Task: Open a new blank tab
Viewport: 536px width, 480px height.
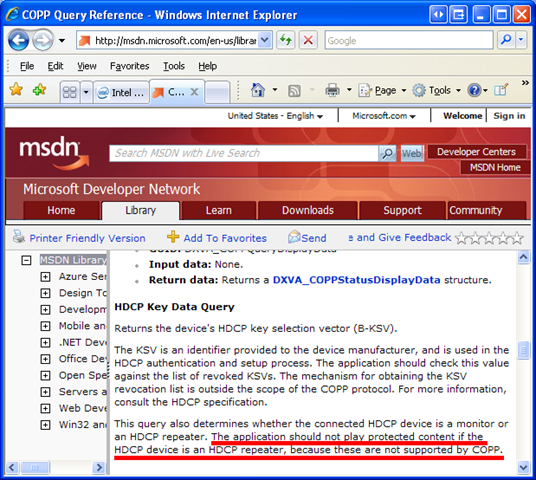Action: 217,92
